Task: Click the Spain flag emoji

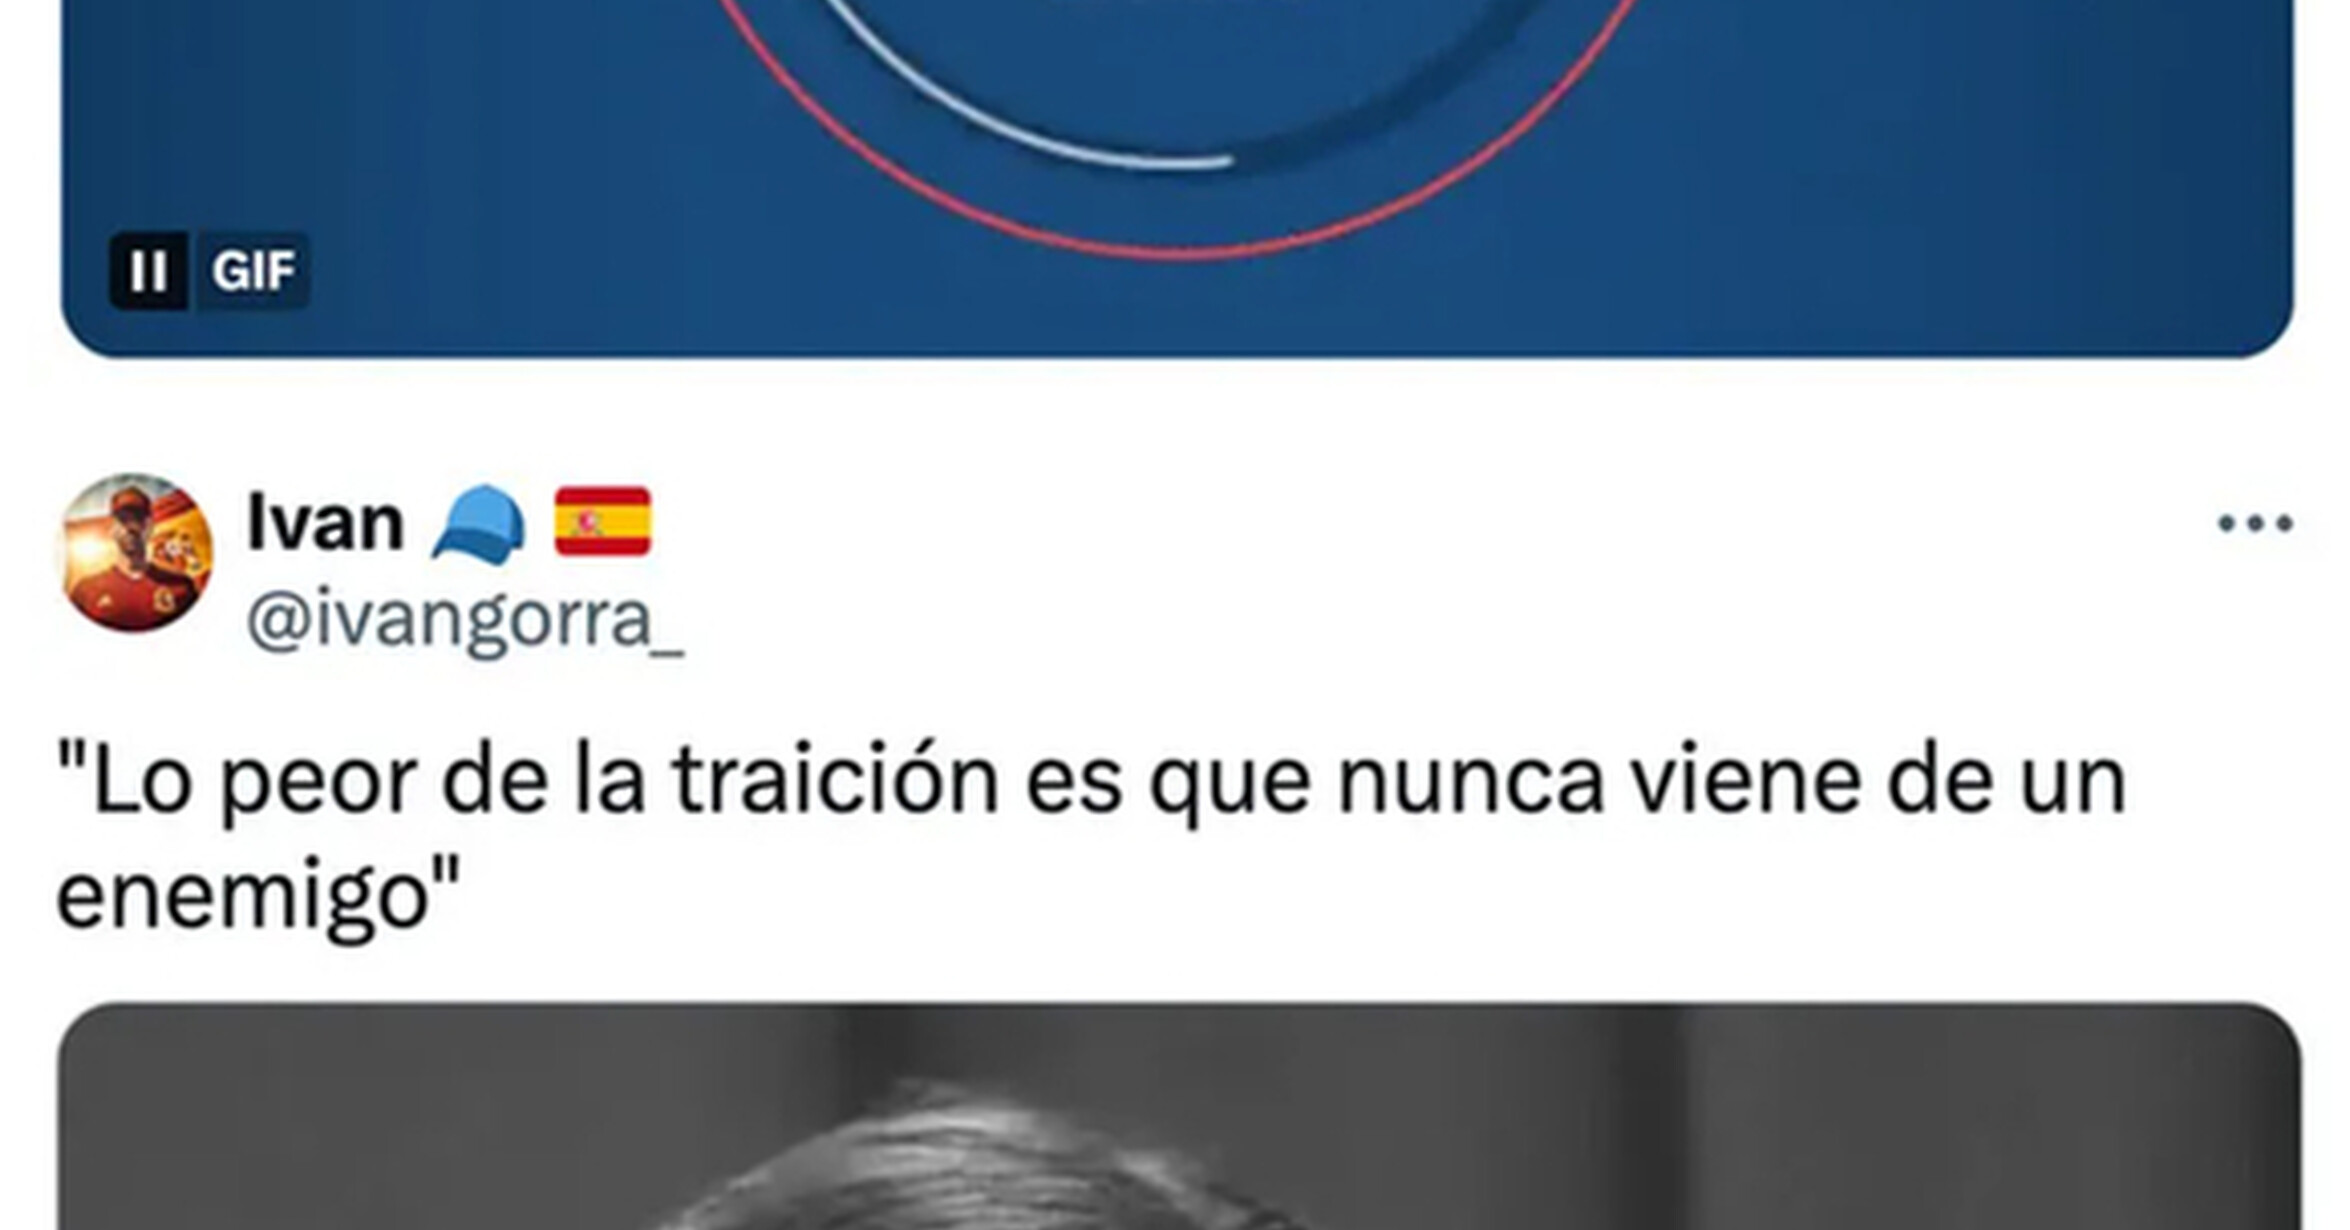Action: pos(603,521)
